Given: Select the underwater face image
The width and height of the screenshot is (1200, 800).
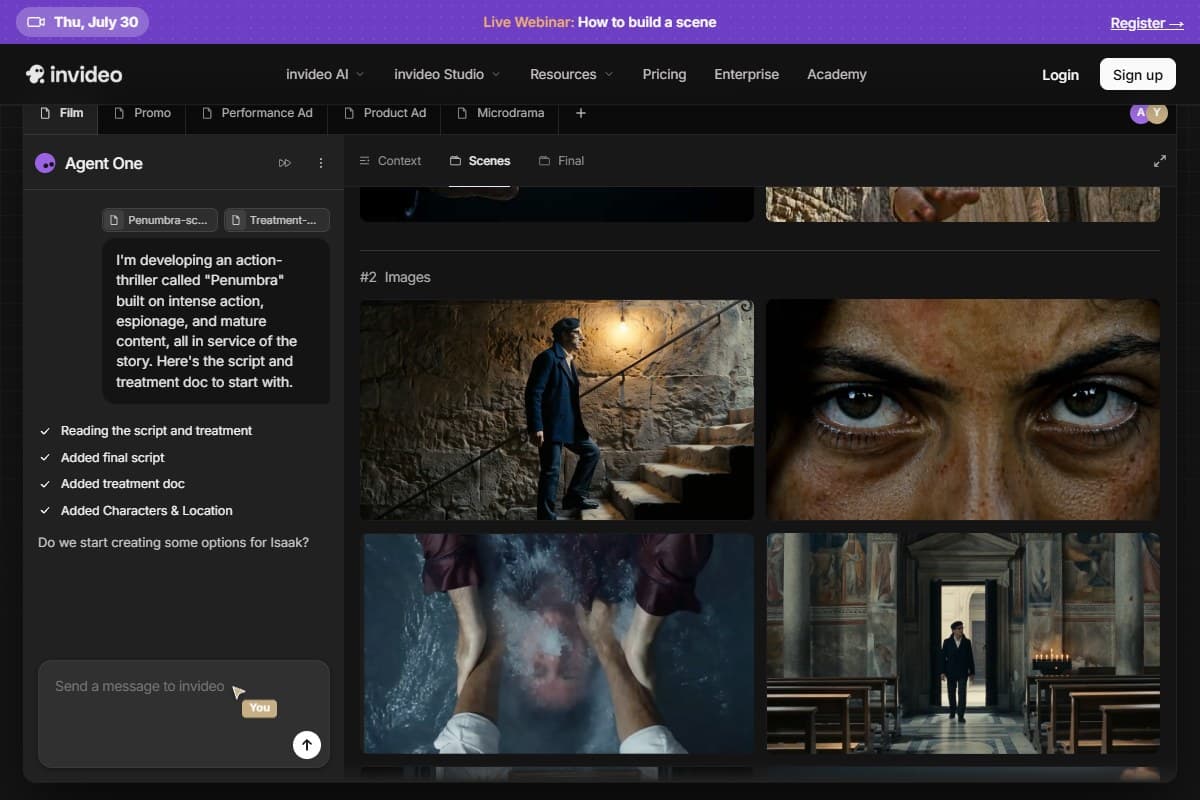Looking at the screenshot, I should pos(557,643).
